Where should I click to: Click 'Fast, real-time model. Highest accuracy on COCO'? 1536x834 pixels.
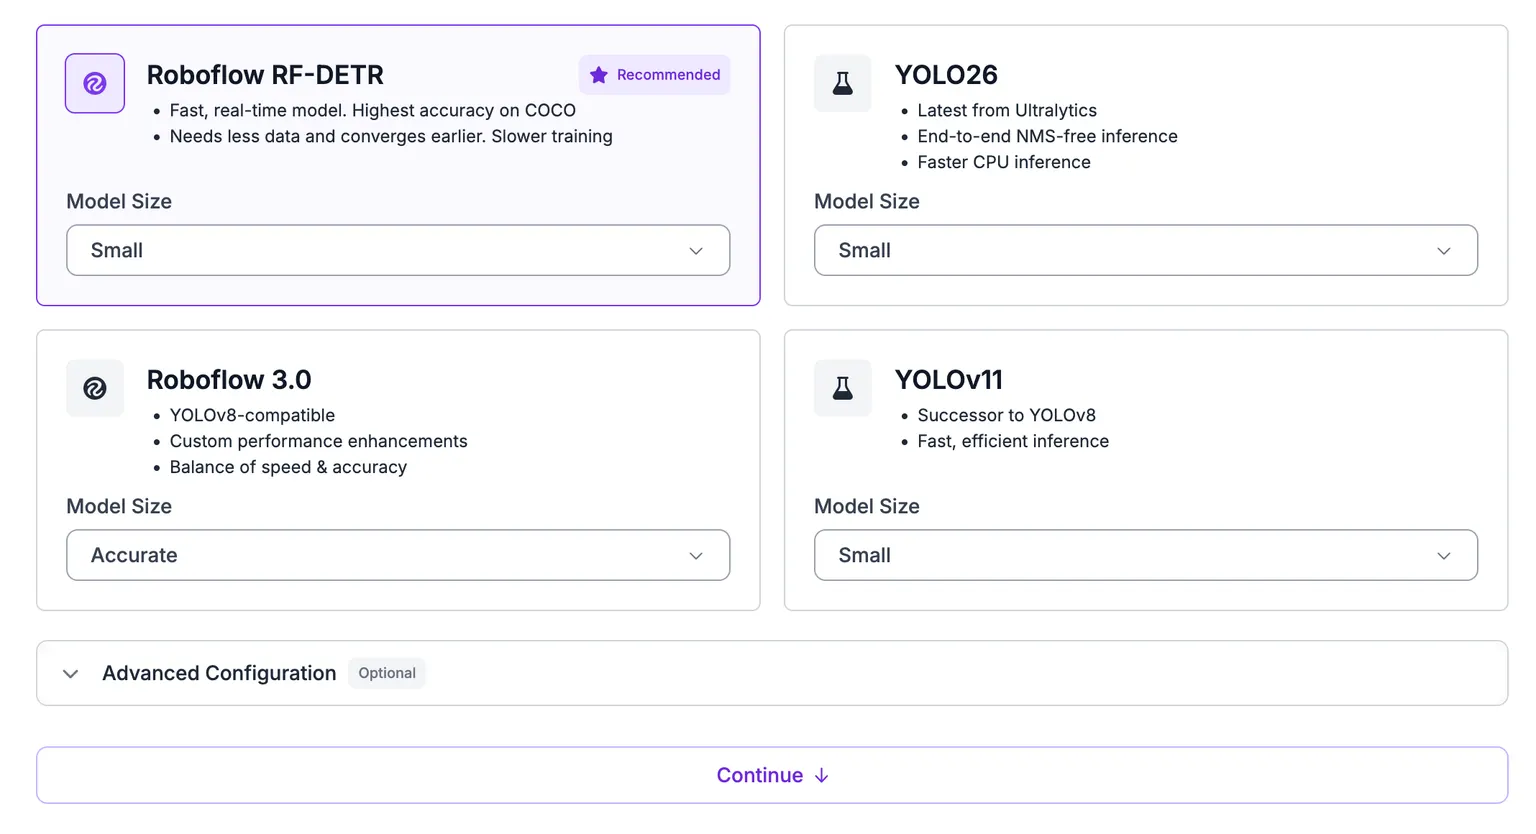click(373, 110)
